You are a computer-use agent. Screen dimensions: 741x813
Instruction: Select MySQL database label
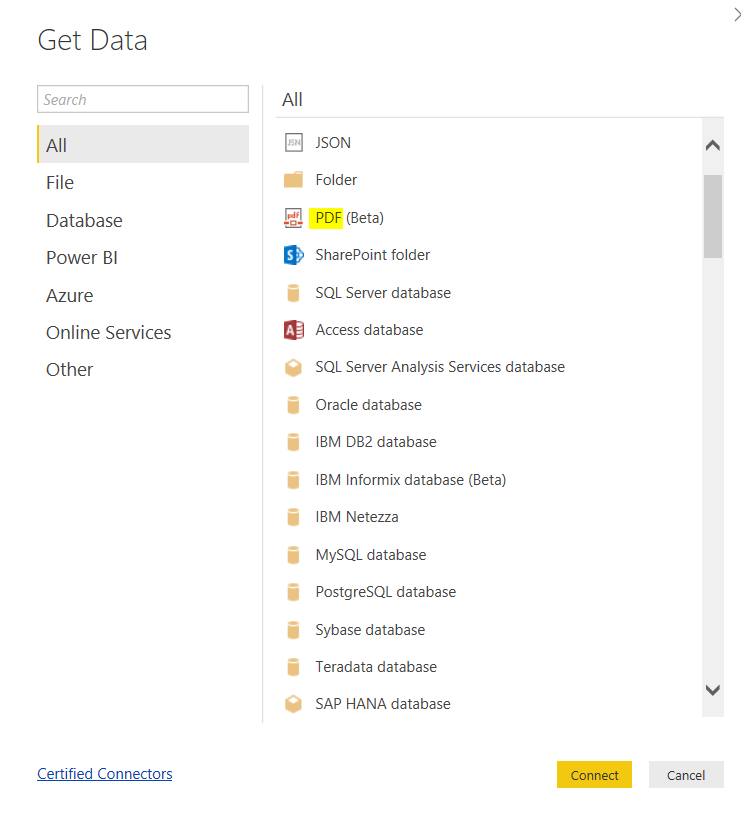coord(371,555)
